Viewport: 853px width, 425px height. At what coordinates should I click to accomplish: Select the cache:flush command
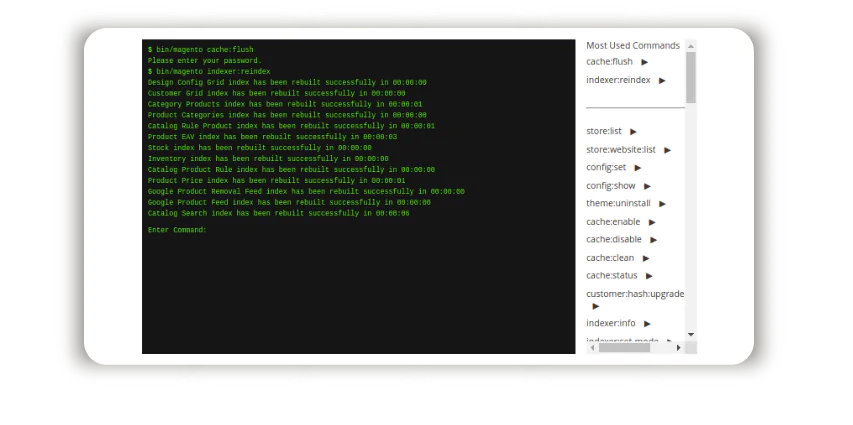[609, 61]
